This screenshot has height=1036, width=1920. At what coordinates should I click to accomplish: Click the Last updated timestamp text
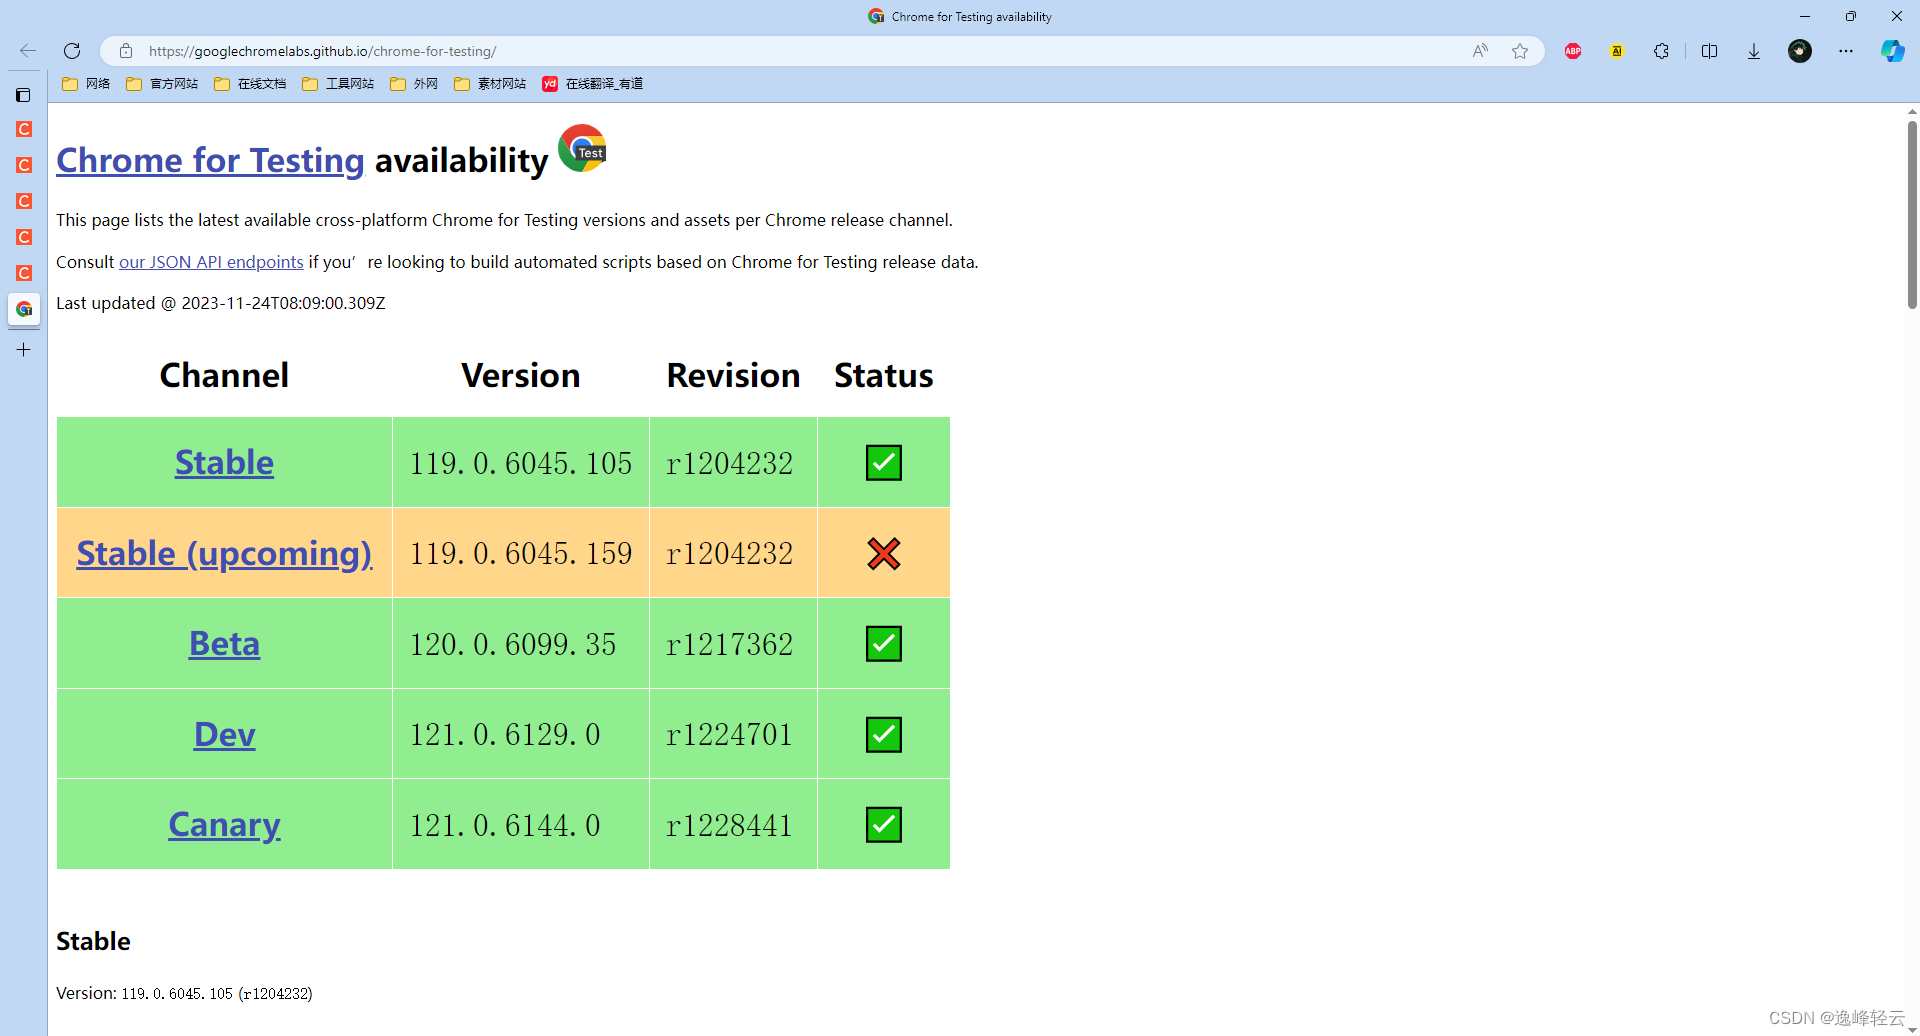tap(220, 303)
